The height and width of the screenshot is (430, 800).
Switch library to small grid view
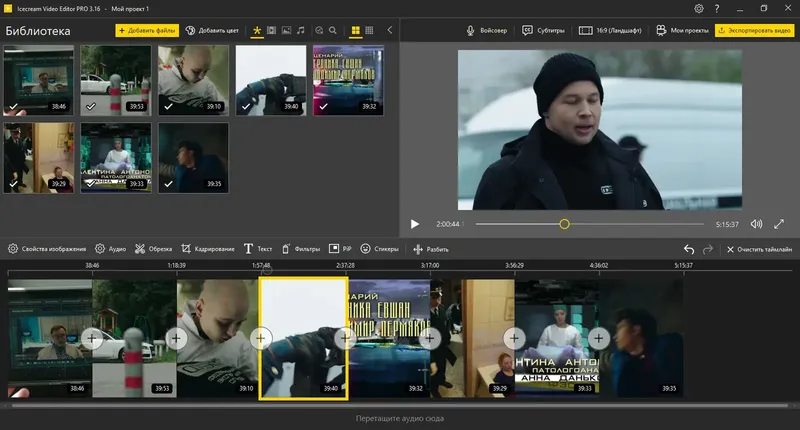369,31
